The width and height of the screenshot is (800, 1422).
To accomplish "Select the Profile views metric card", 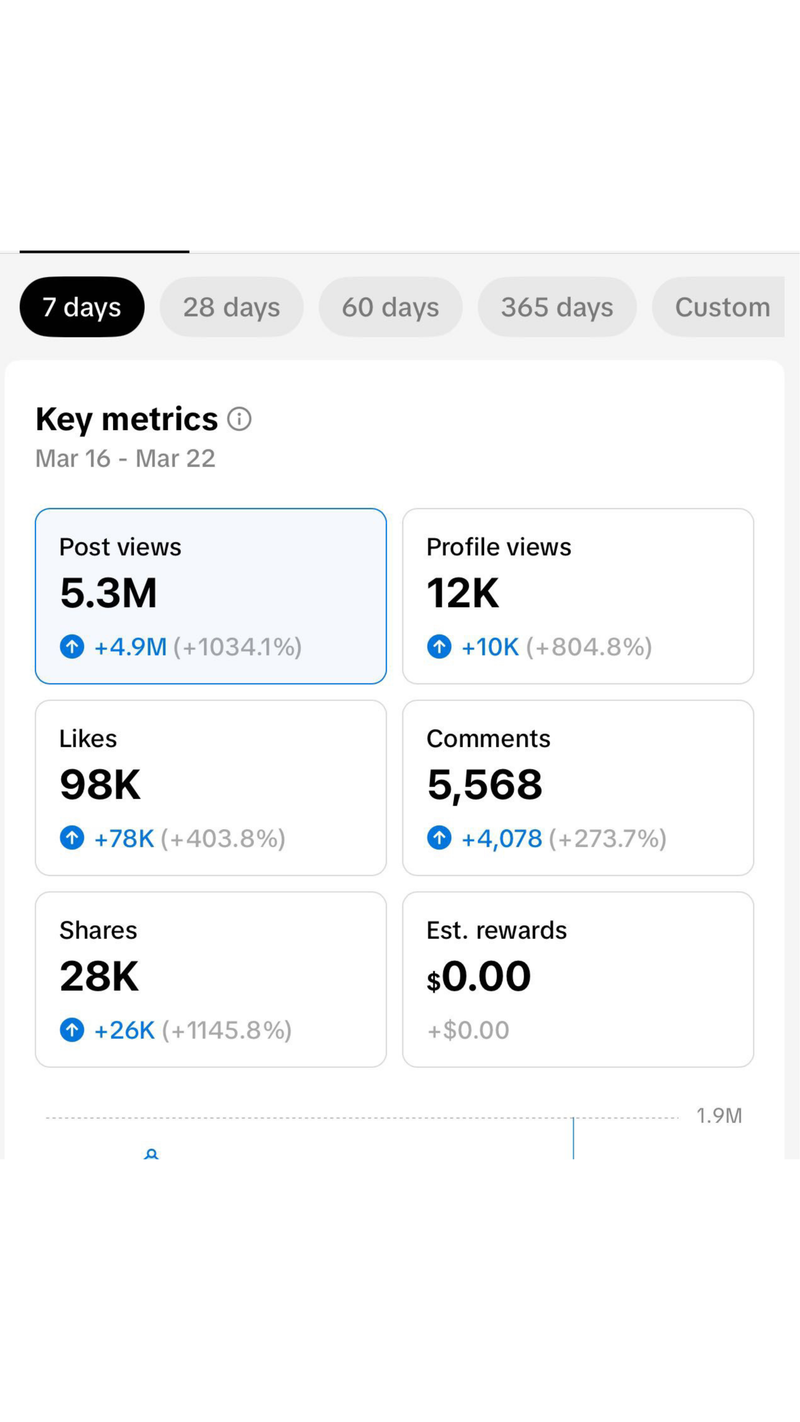I will click(x=578, y=596).
